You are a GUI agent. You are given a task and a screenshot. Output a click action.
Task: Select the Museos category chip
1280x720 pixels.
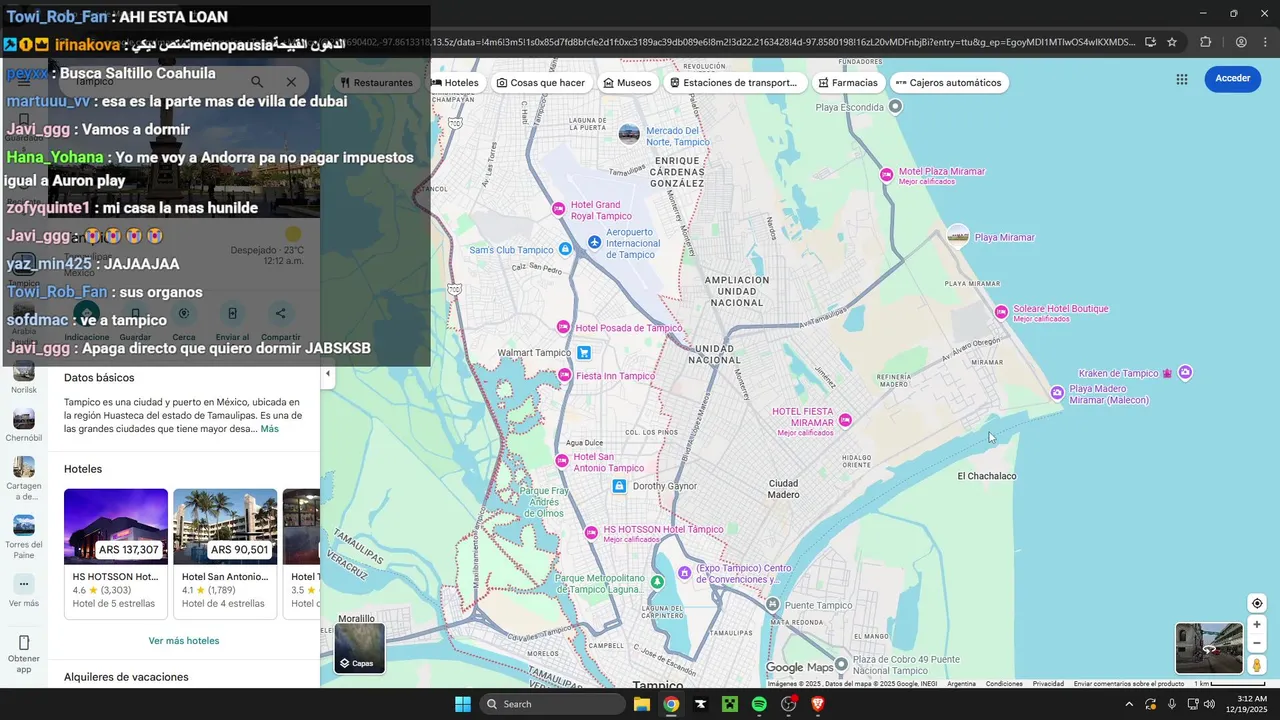[x=628, y=83]
